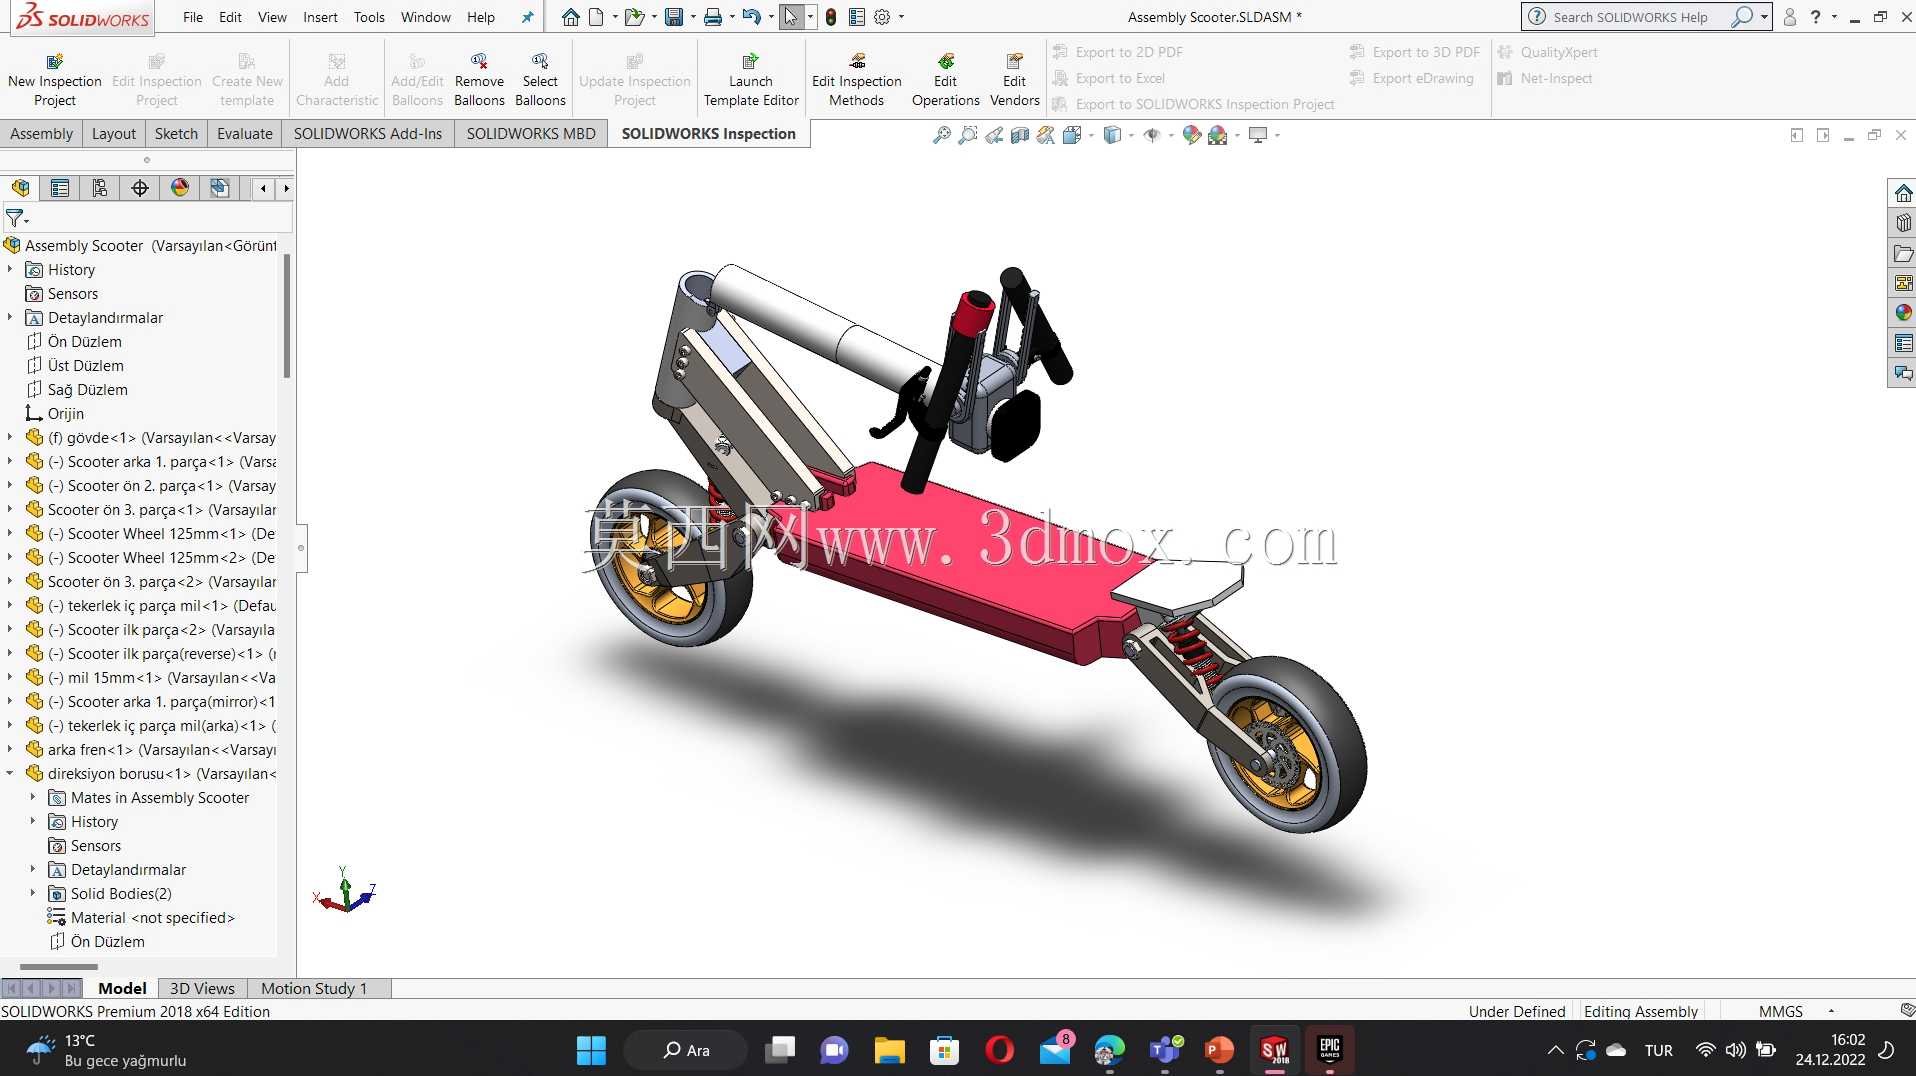Click the Home icon in quick toolbar
The image size is (1916, 1076).
(570, 17)
